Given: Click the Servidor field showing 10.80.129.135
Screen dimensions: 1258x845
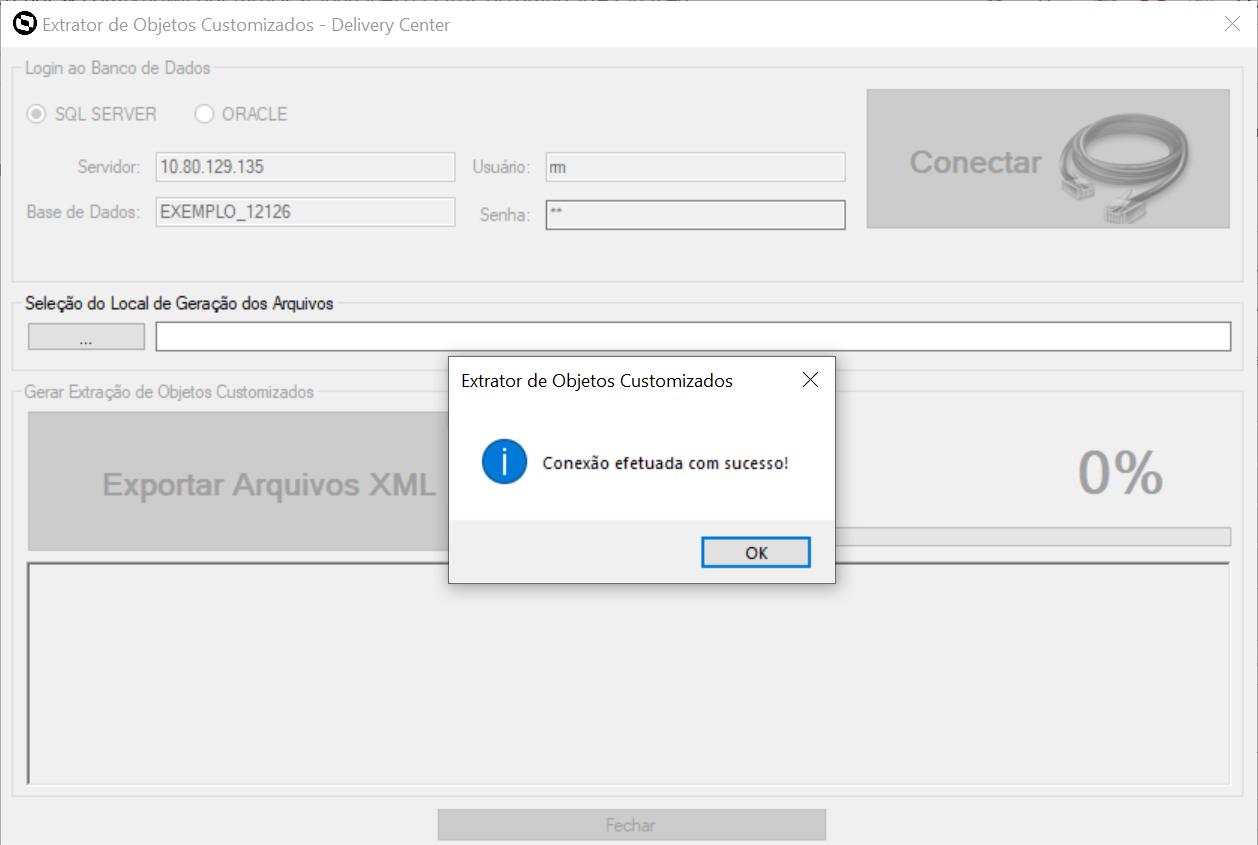Looking at the screenshot, I should pyautogui.click(x=305, y=167).
